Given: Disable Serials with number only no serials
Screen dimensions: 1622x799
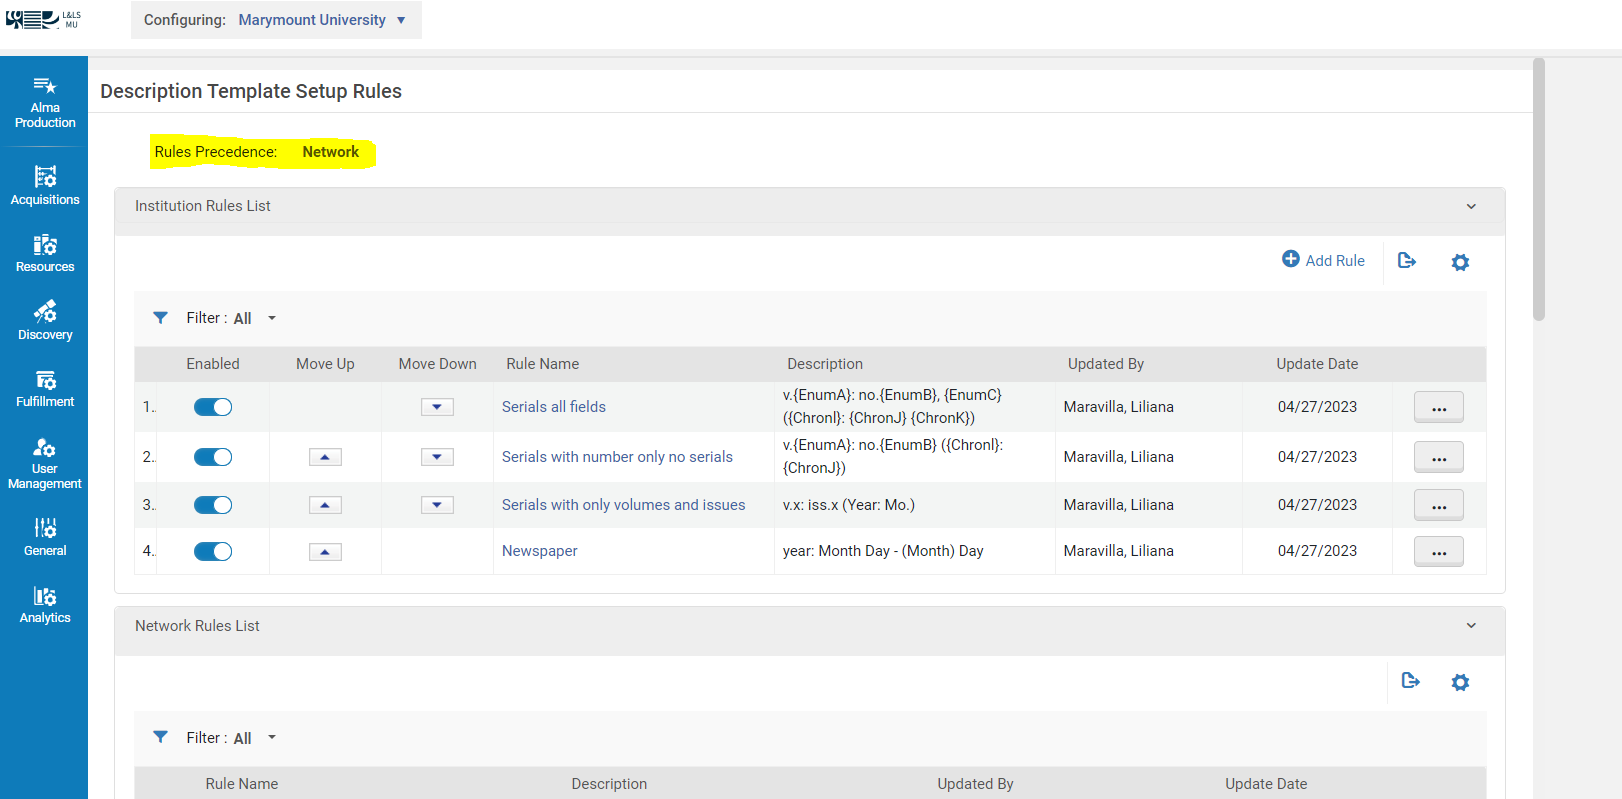Looking at the screenshot, I should click(213, 457).
